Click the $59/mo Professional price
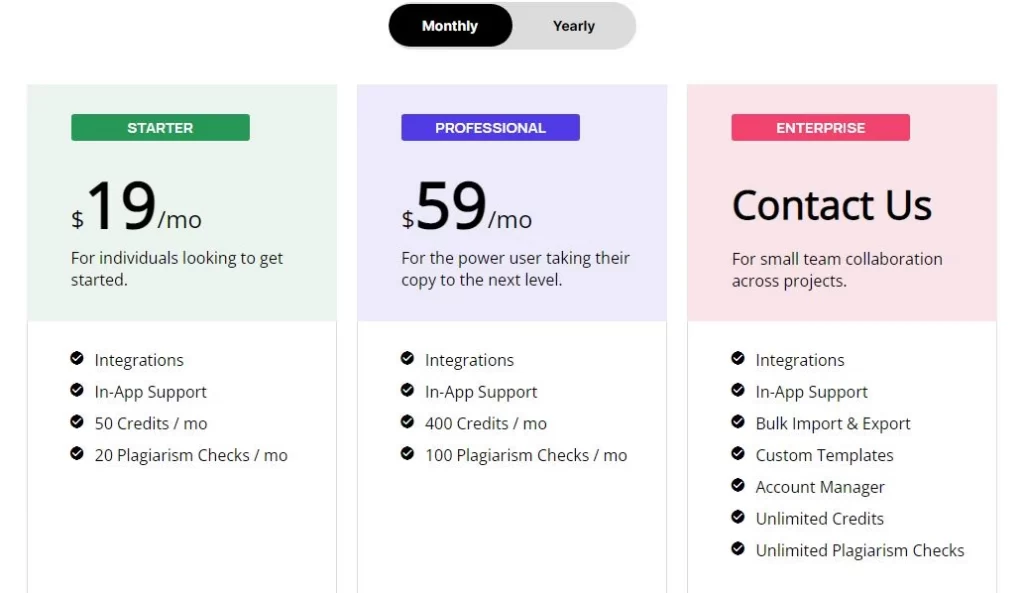1024x593 pixels. (x=467, y=206)
